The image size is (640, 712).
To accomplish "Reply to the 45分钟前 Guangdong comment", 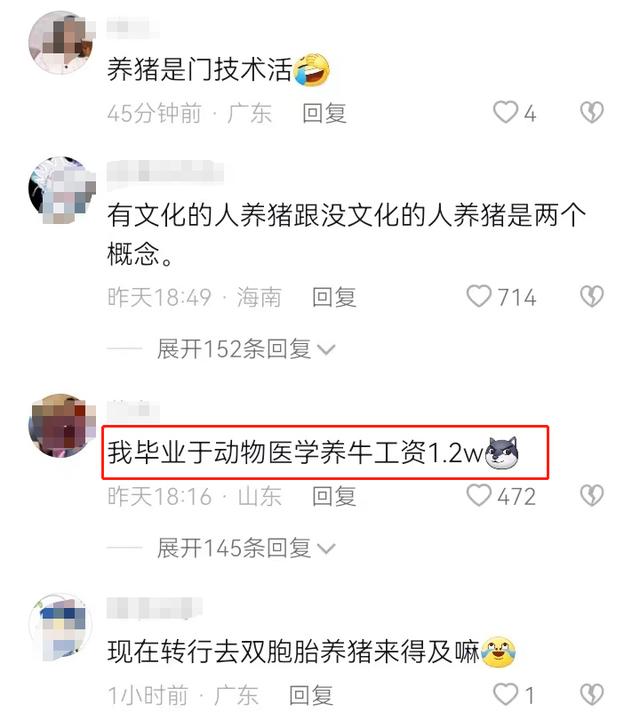I will (324, 113).
